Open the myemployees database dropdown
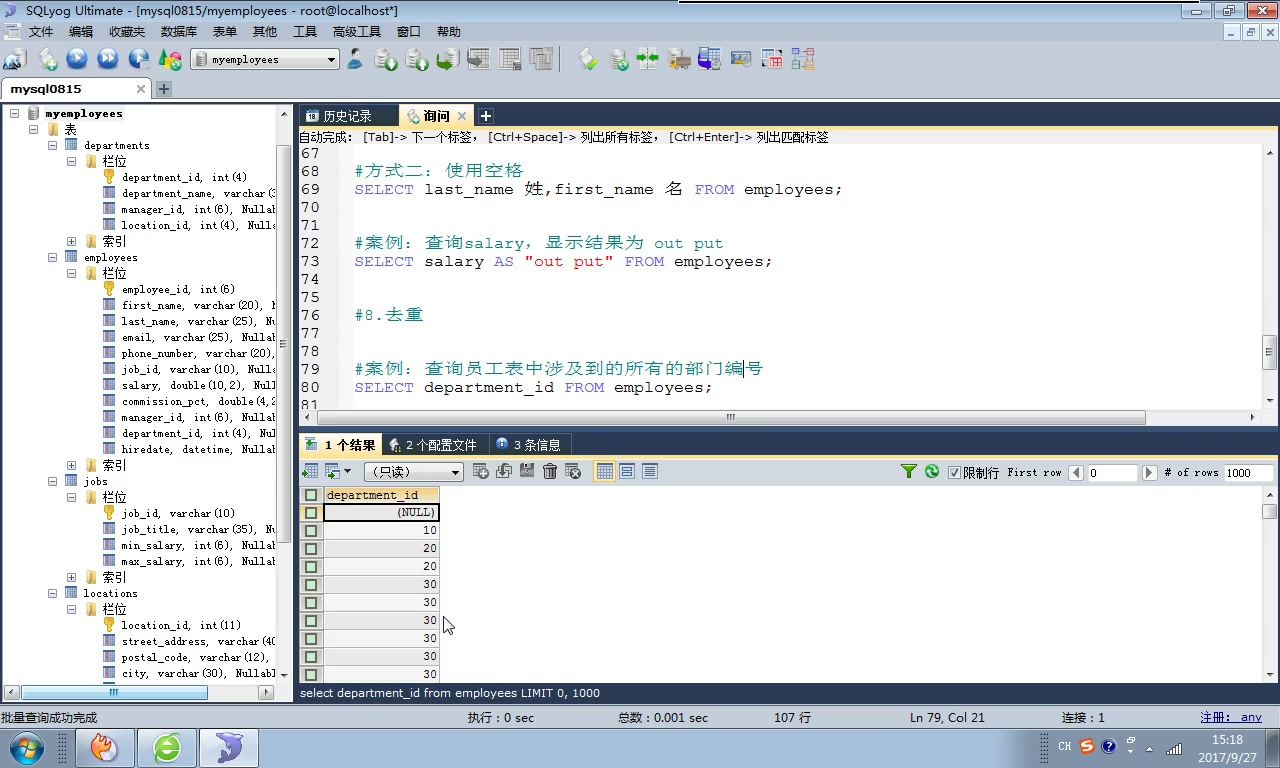The width and height of the screenshot is (1280, 768). pos(329,59)
